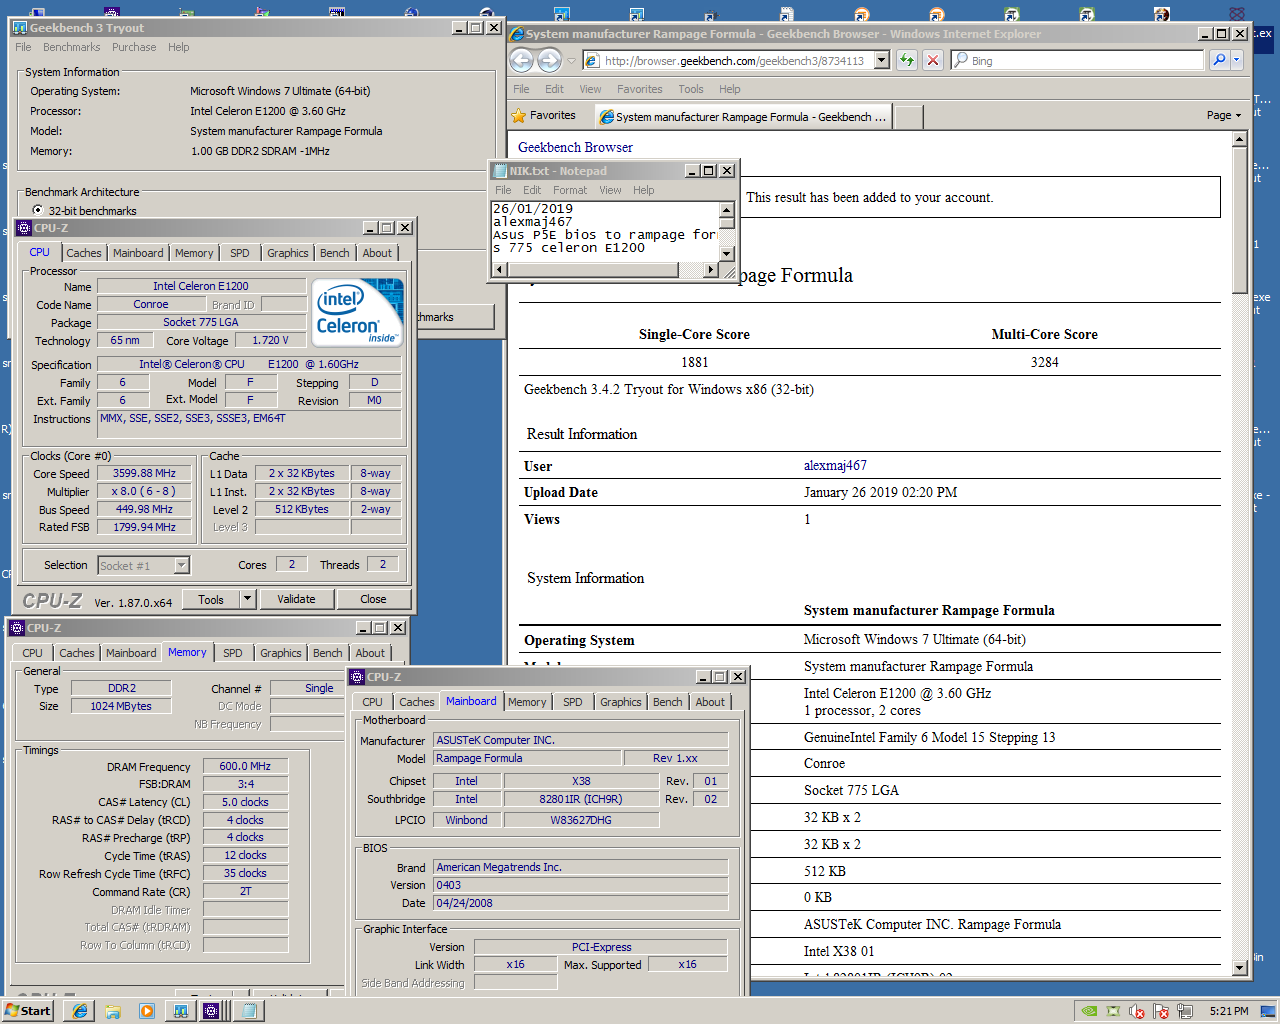Open search provider dropdown next to Bing
The height and width of the screenshot is (1024, 1280).
click(x=1236, y=61)
